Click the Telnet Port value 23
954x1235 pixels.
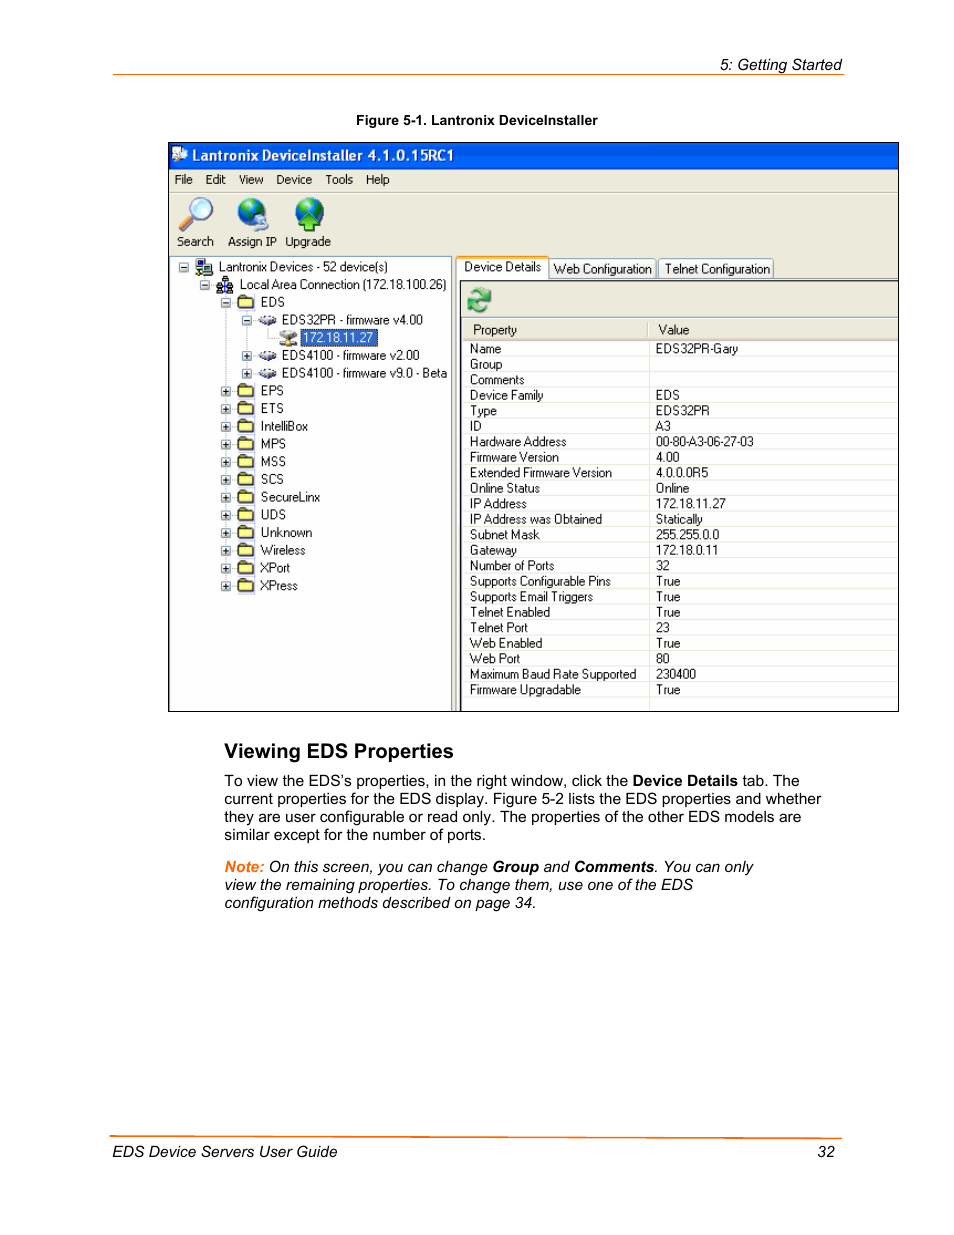663,628
